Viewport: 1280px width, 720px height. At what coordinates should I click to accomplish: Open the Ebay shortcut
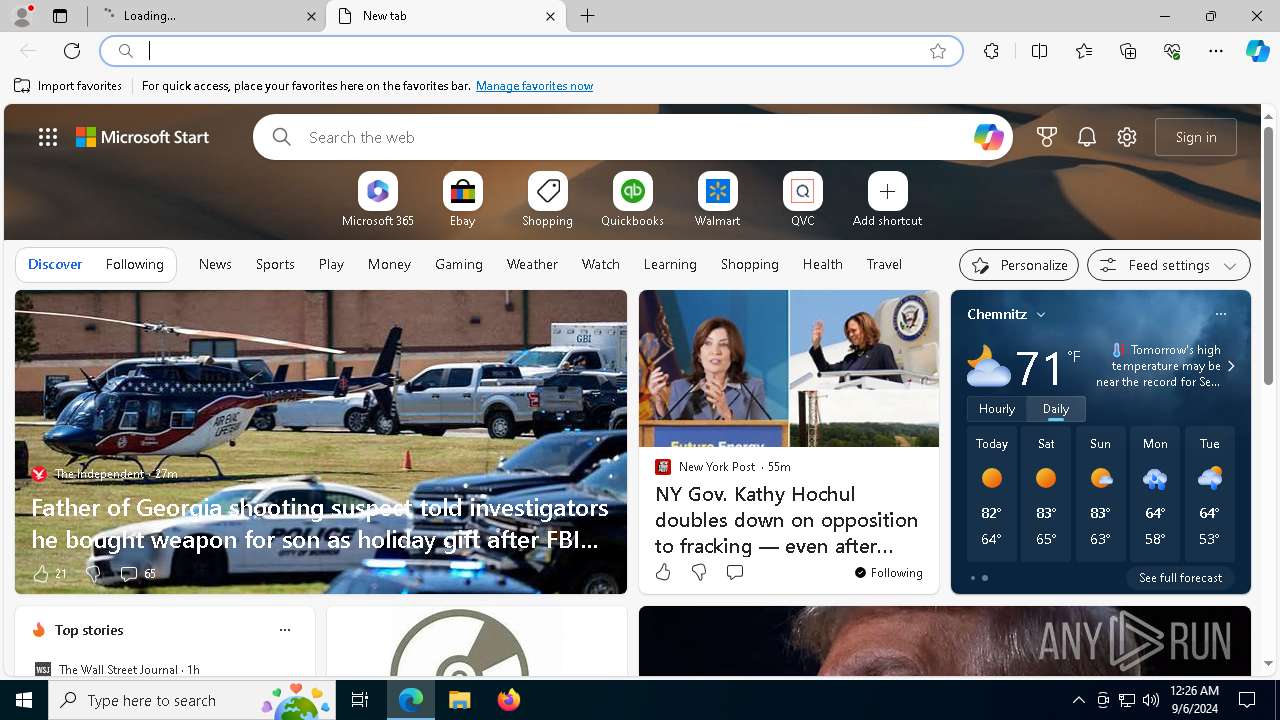coord(462,191)
